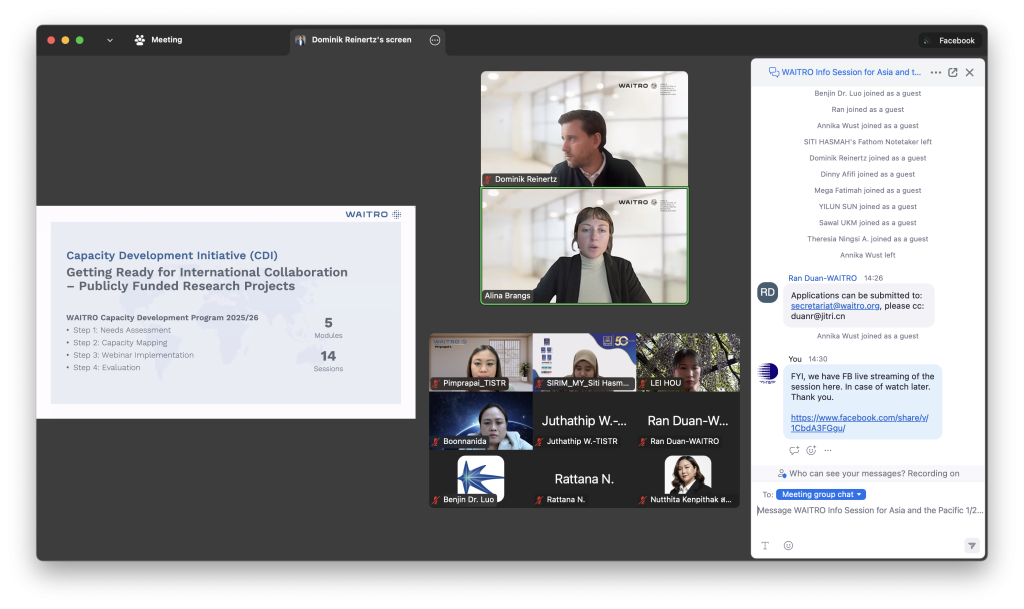The image size is (1024, 609).
Task: Open options for Dominik Reinertz's shared screen
Action: pyautogui.click(x=435, y=40)
